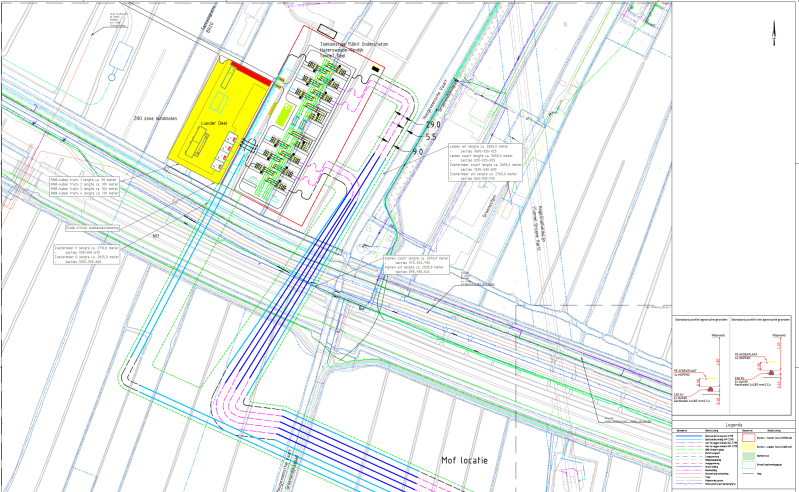Click the green hatched legend swatch

pyautogui.click(x=749, y=456)
